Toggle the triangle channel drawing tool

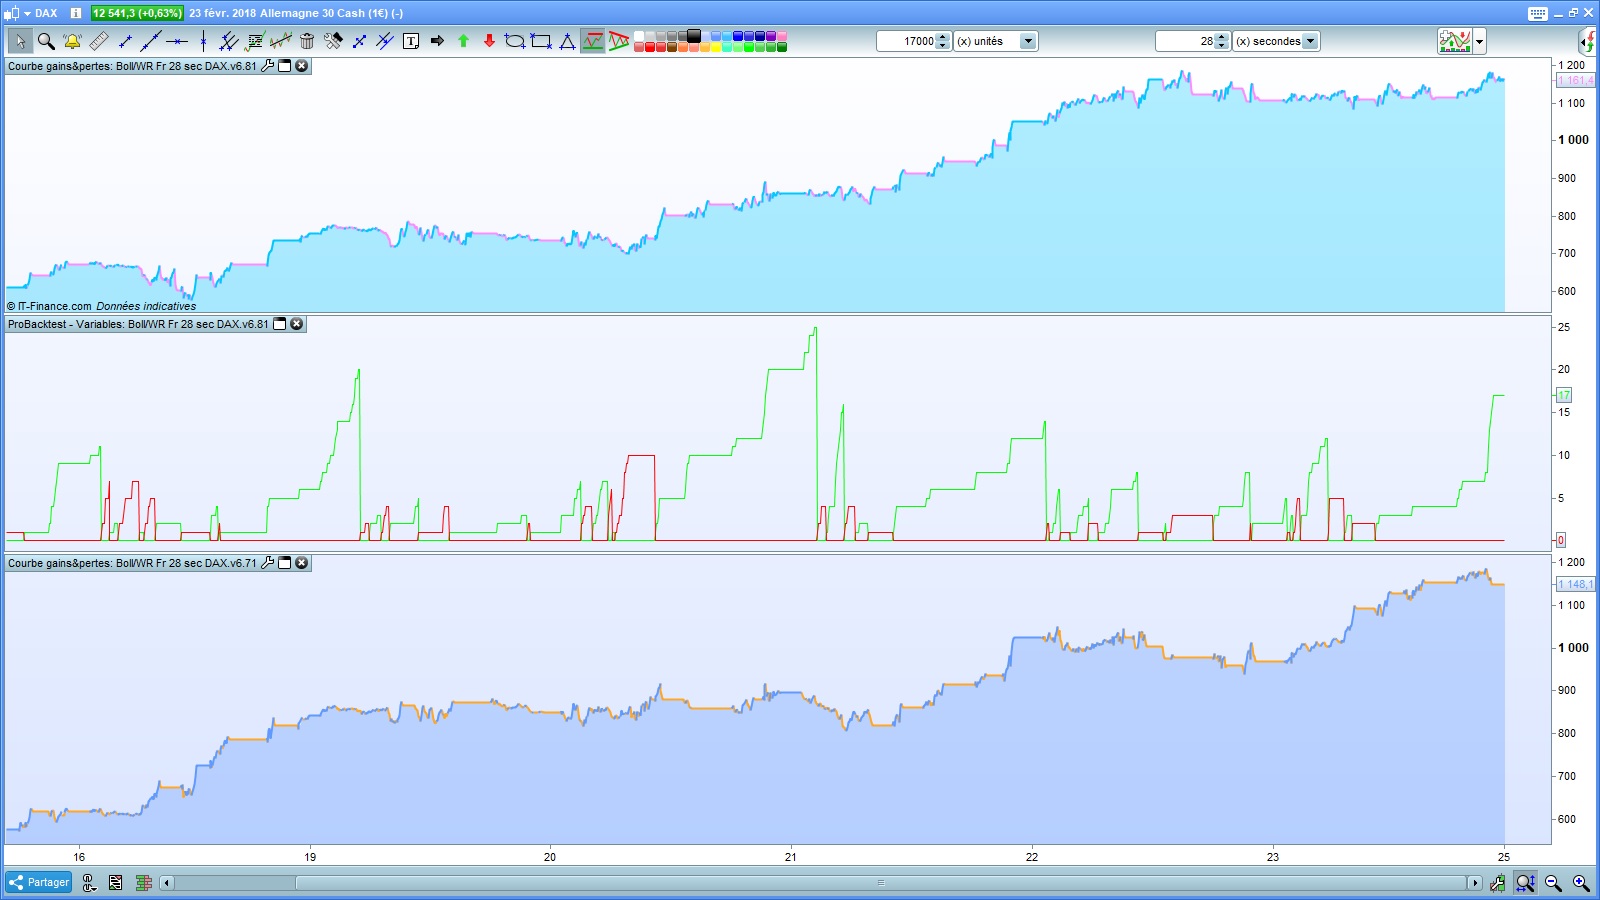(x=619, y=41)
